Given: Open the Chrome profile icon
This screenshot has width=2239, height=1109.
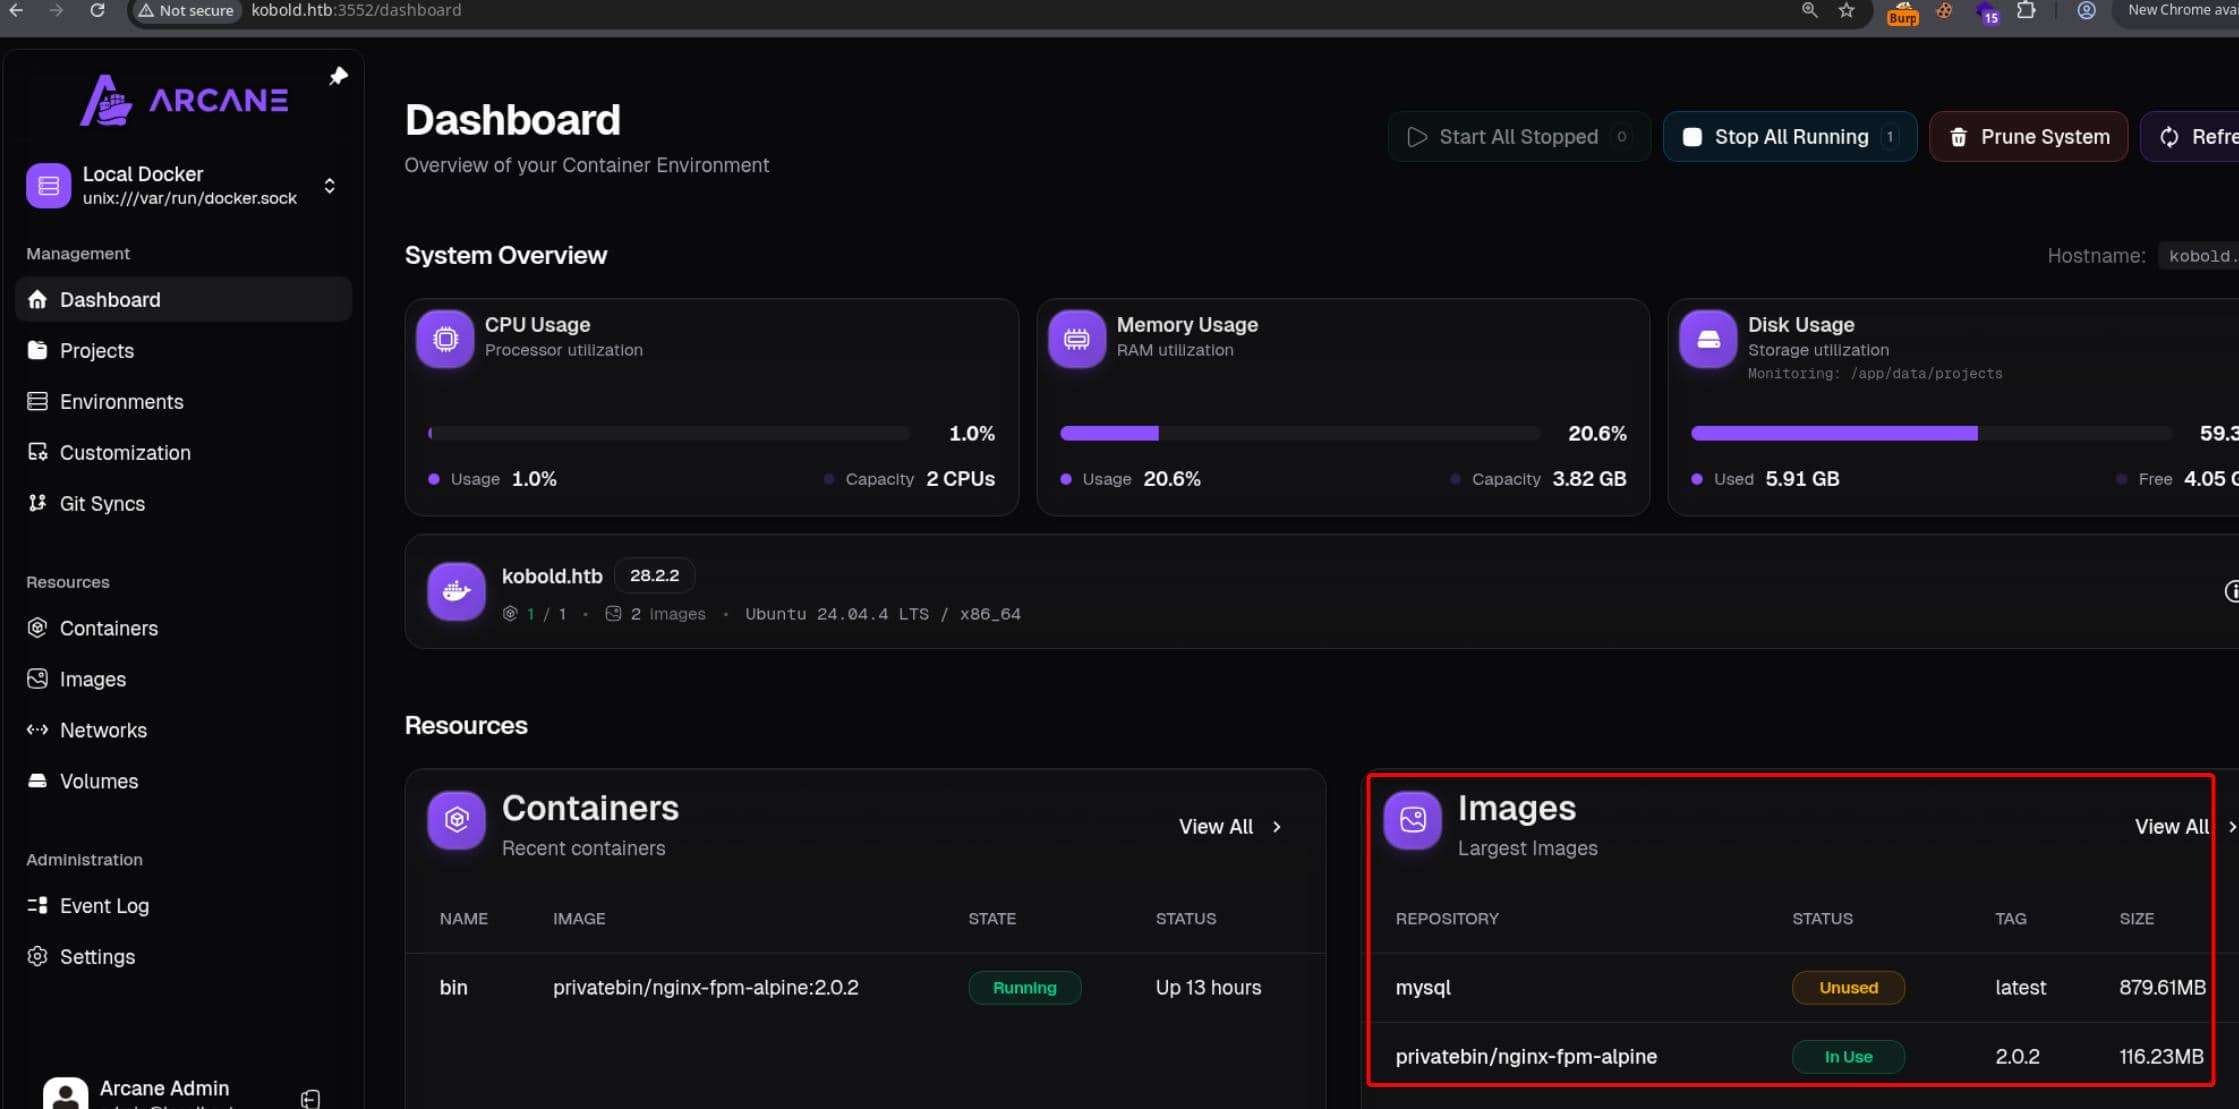Looking at the screenshot, I should [2086, 10].
